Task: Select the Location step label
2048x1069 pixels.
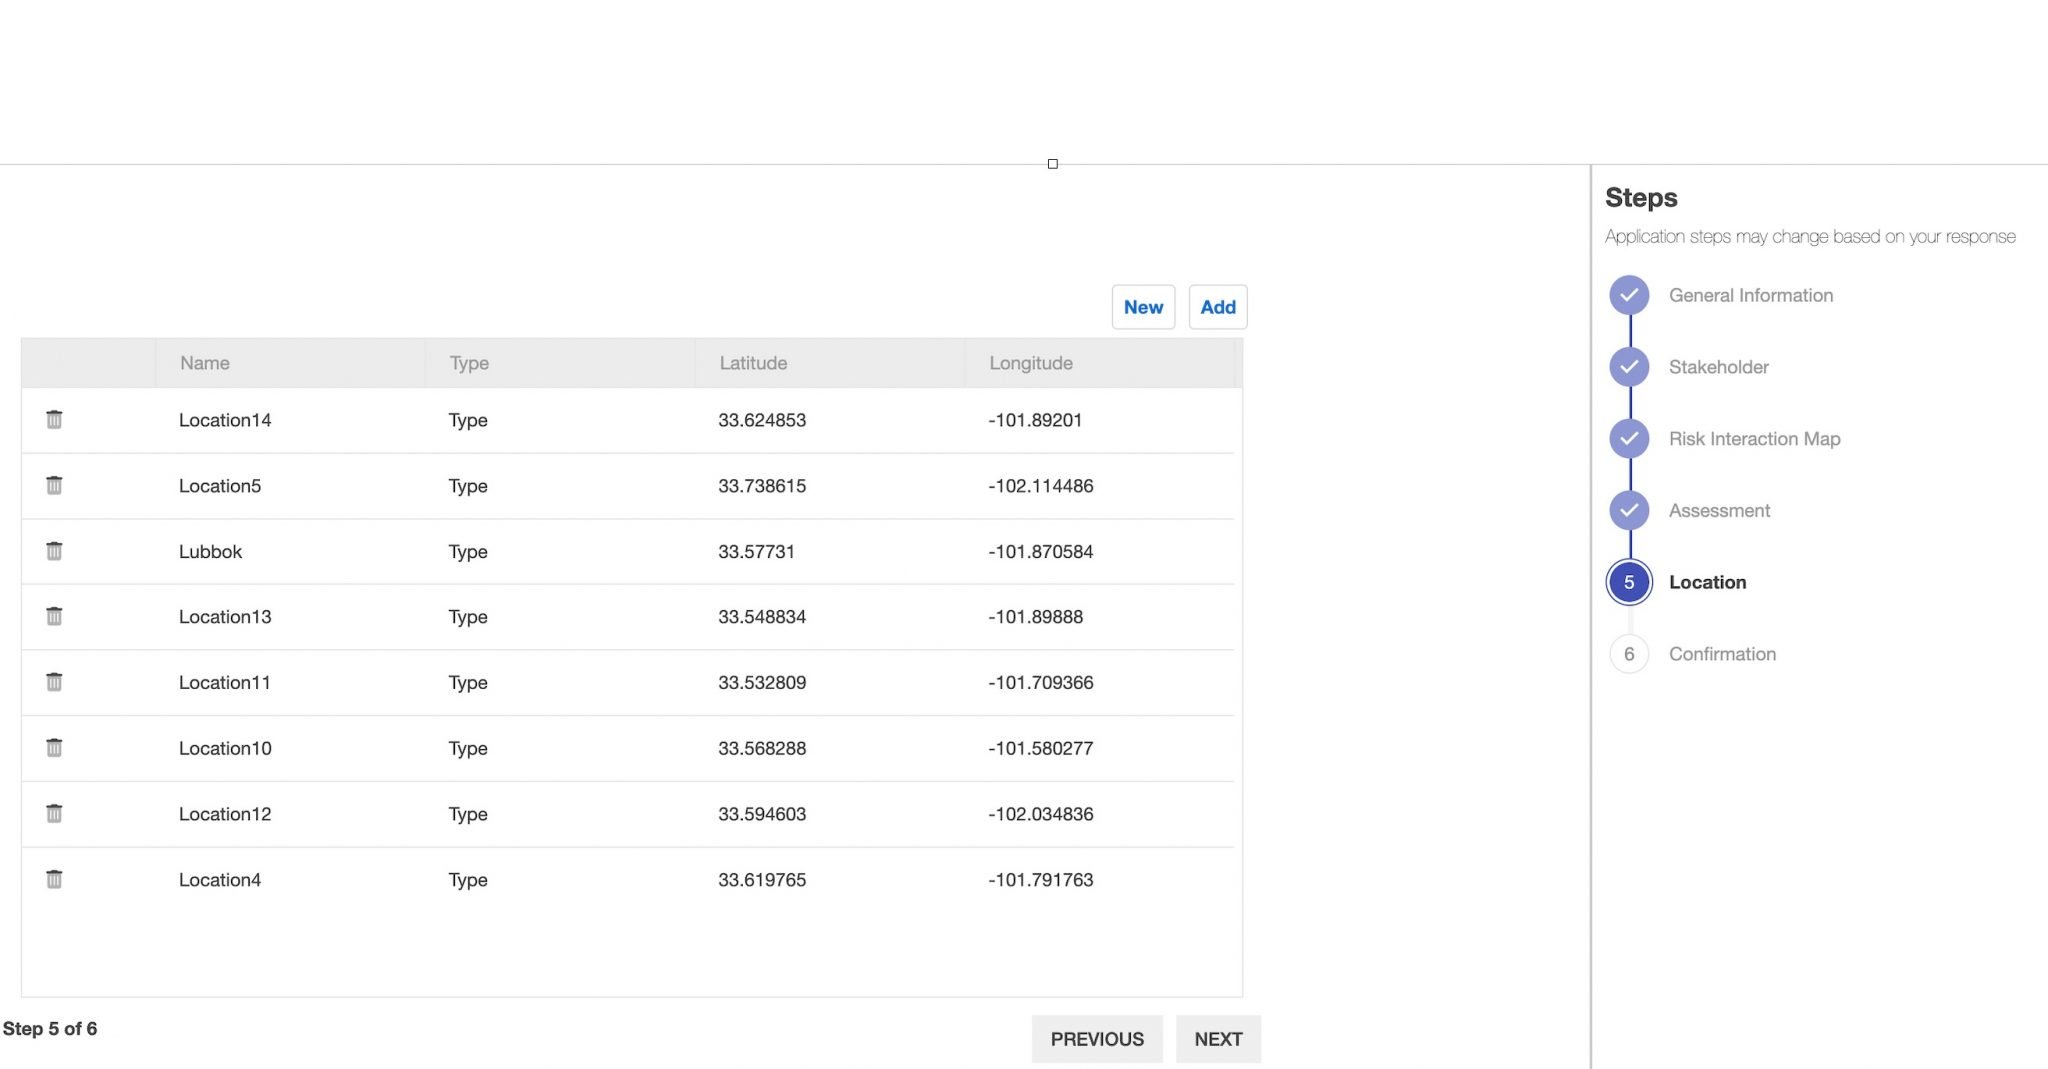Action: 1708,582
